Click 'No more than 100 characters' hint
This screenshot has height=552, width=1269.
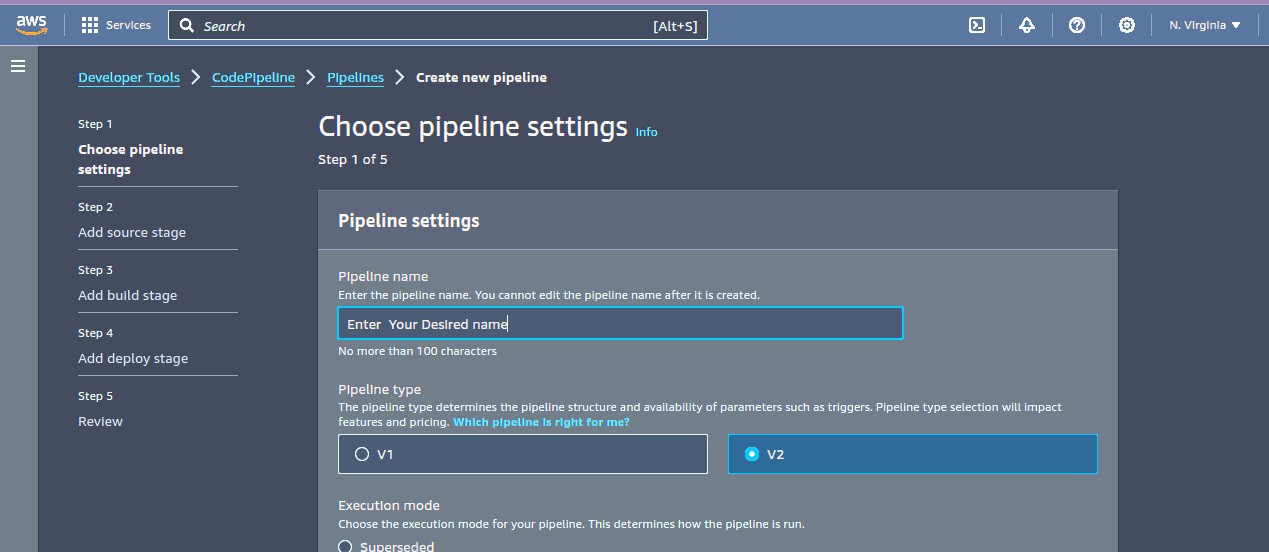pos(417,351)
